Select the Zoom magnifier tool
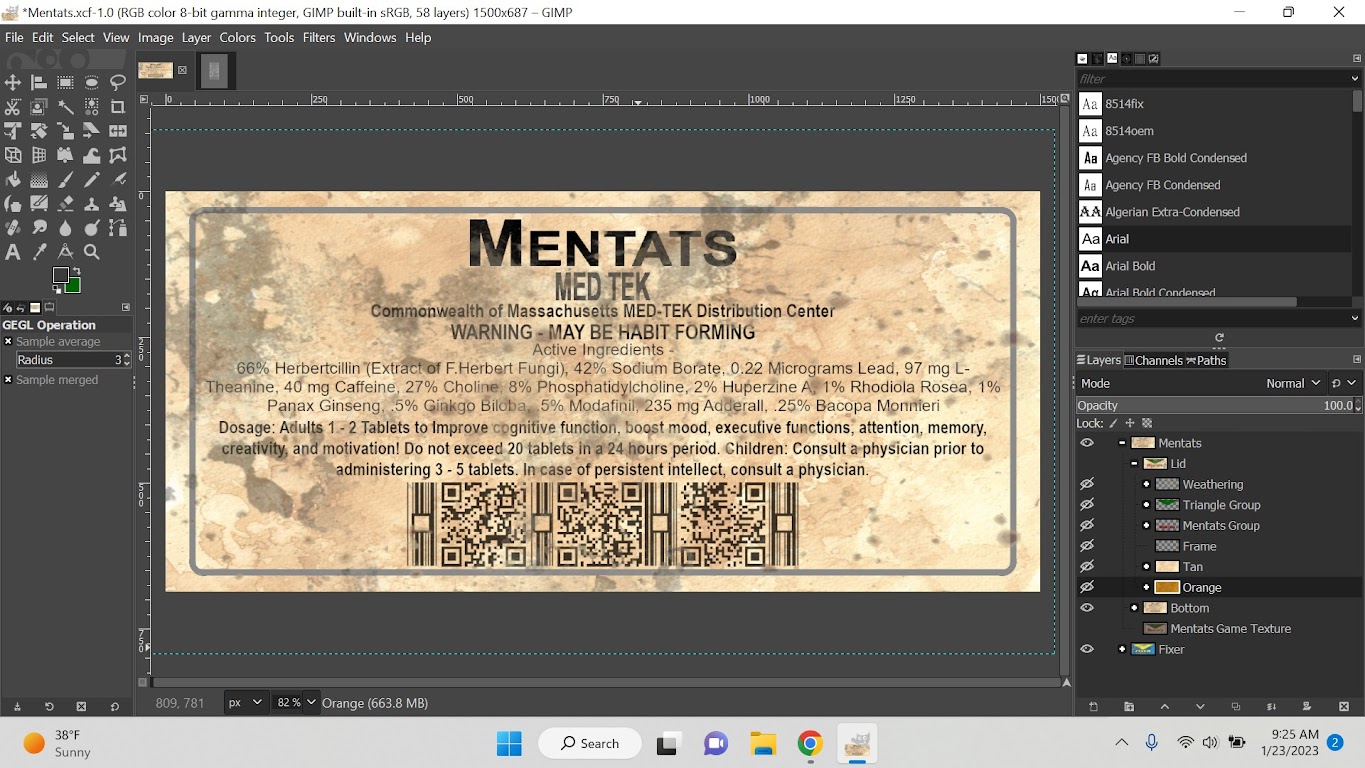Viewport: 1365px width, 768px height. (x=92, y=252)
